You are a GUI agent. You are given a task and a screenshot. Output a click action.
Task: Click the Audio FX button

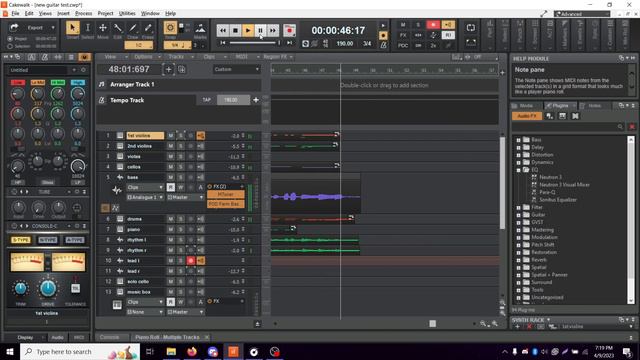tap(527, 116)
